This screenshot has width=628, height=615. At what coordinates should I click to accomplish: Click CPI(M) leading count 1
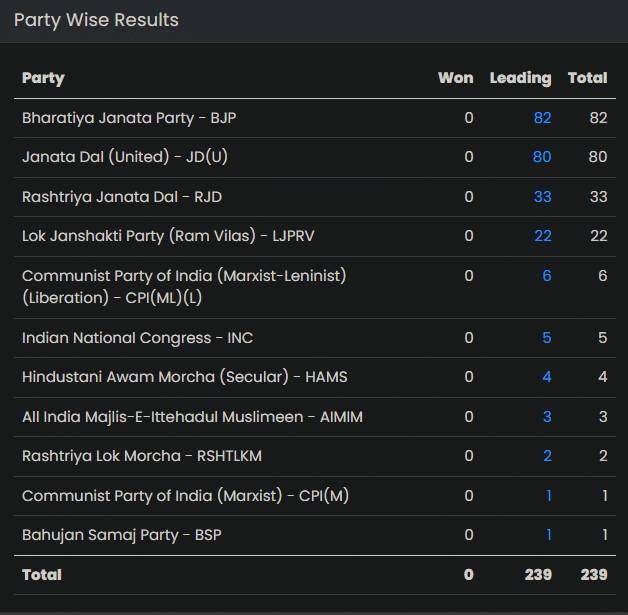[x=548, y=496]
